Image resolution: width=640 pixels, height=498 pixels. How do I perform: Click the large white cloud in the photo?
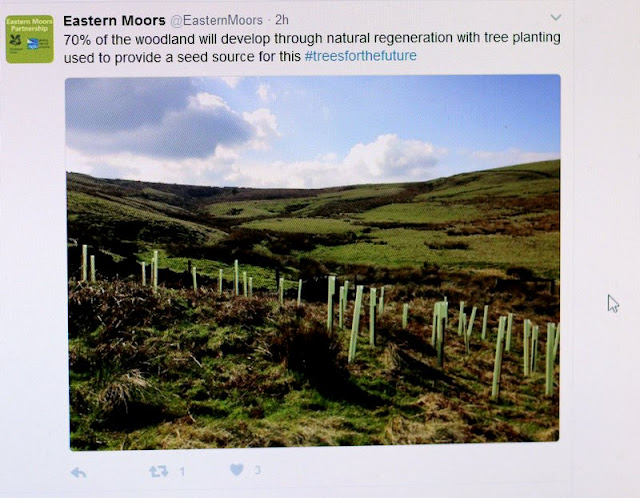click(391, 156)
